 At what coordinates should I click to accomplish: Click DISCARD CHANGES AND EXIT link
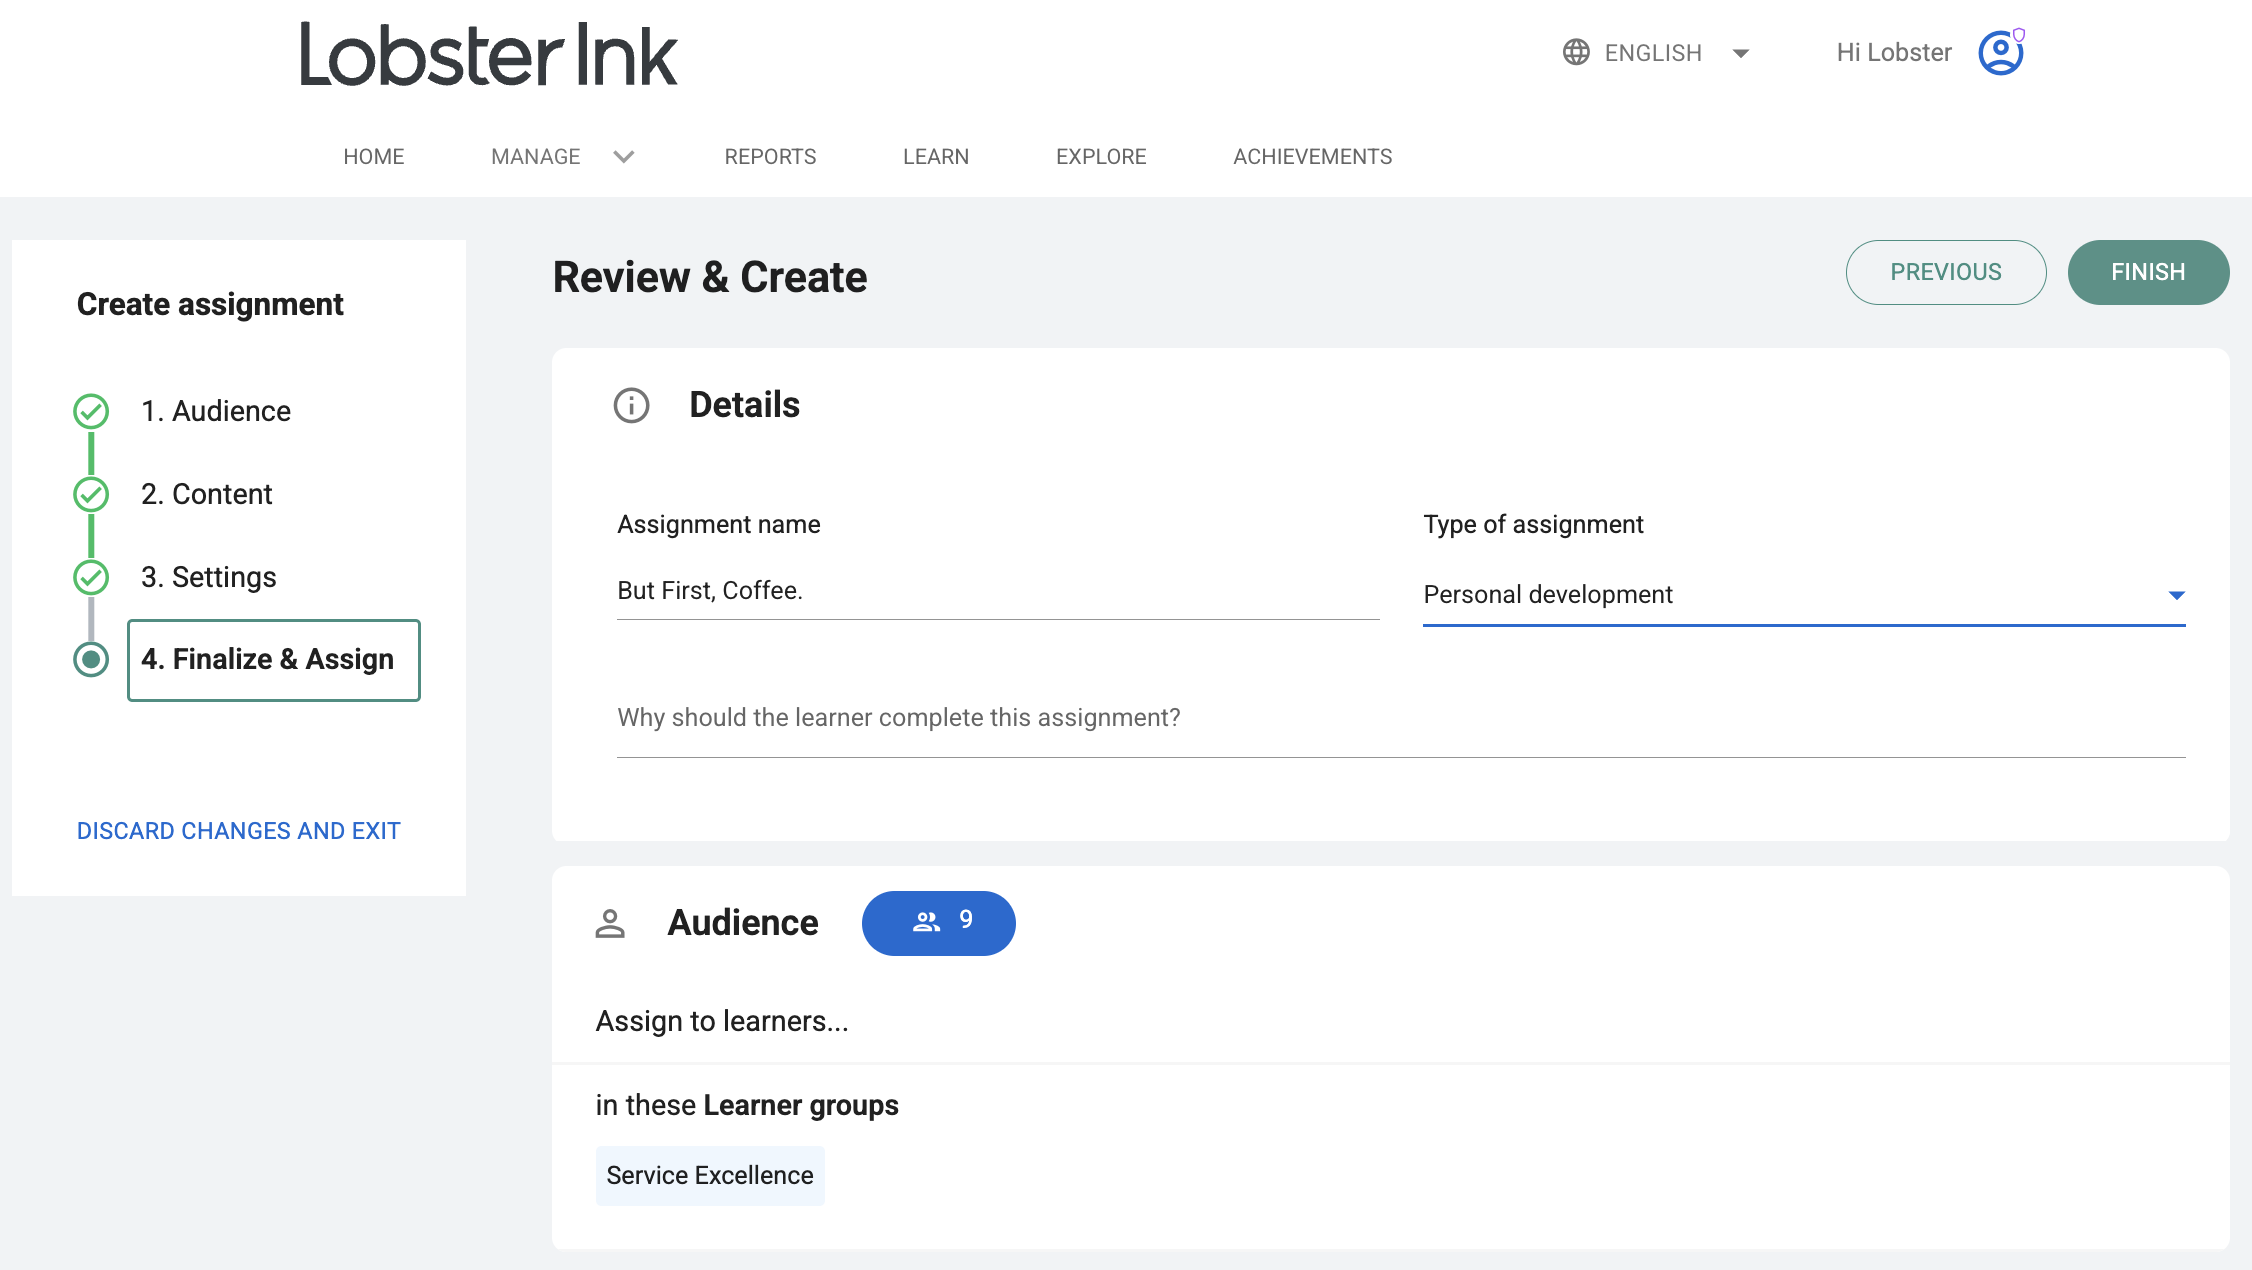click(239, 831)
